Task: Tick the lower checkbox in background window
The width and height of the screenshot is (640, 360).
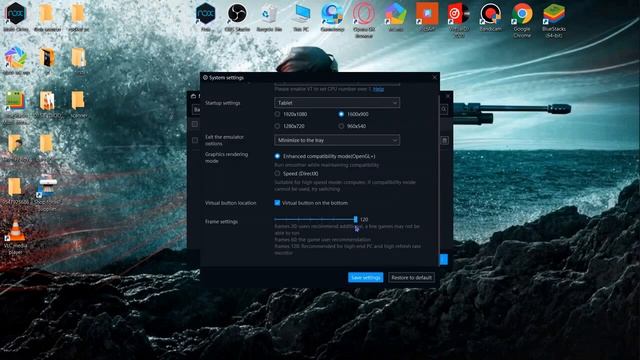Action: [195, 140]
